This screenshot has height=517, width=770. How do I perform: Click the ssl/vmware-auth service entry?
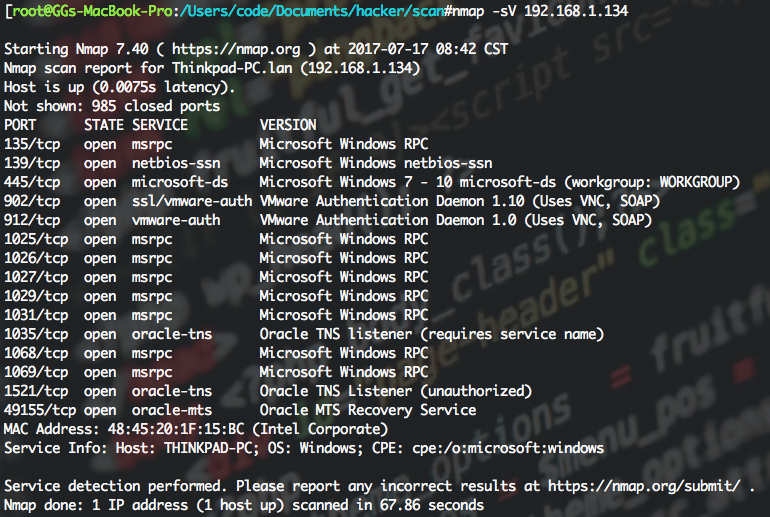point(192,201)
